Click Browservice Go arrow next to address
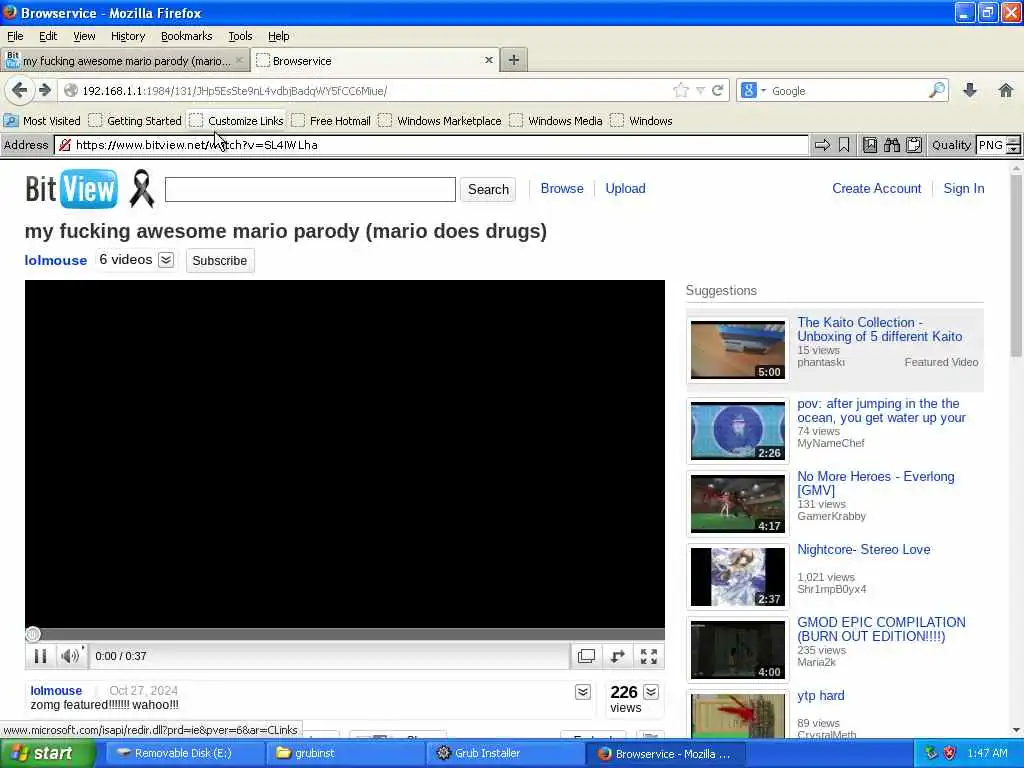 [822, 145]
